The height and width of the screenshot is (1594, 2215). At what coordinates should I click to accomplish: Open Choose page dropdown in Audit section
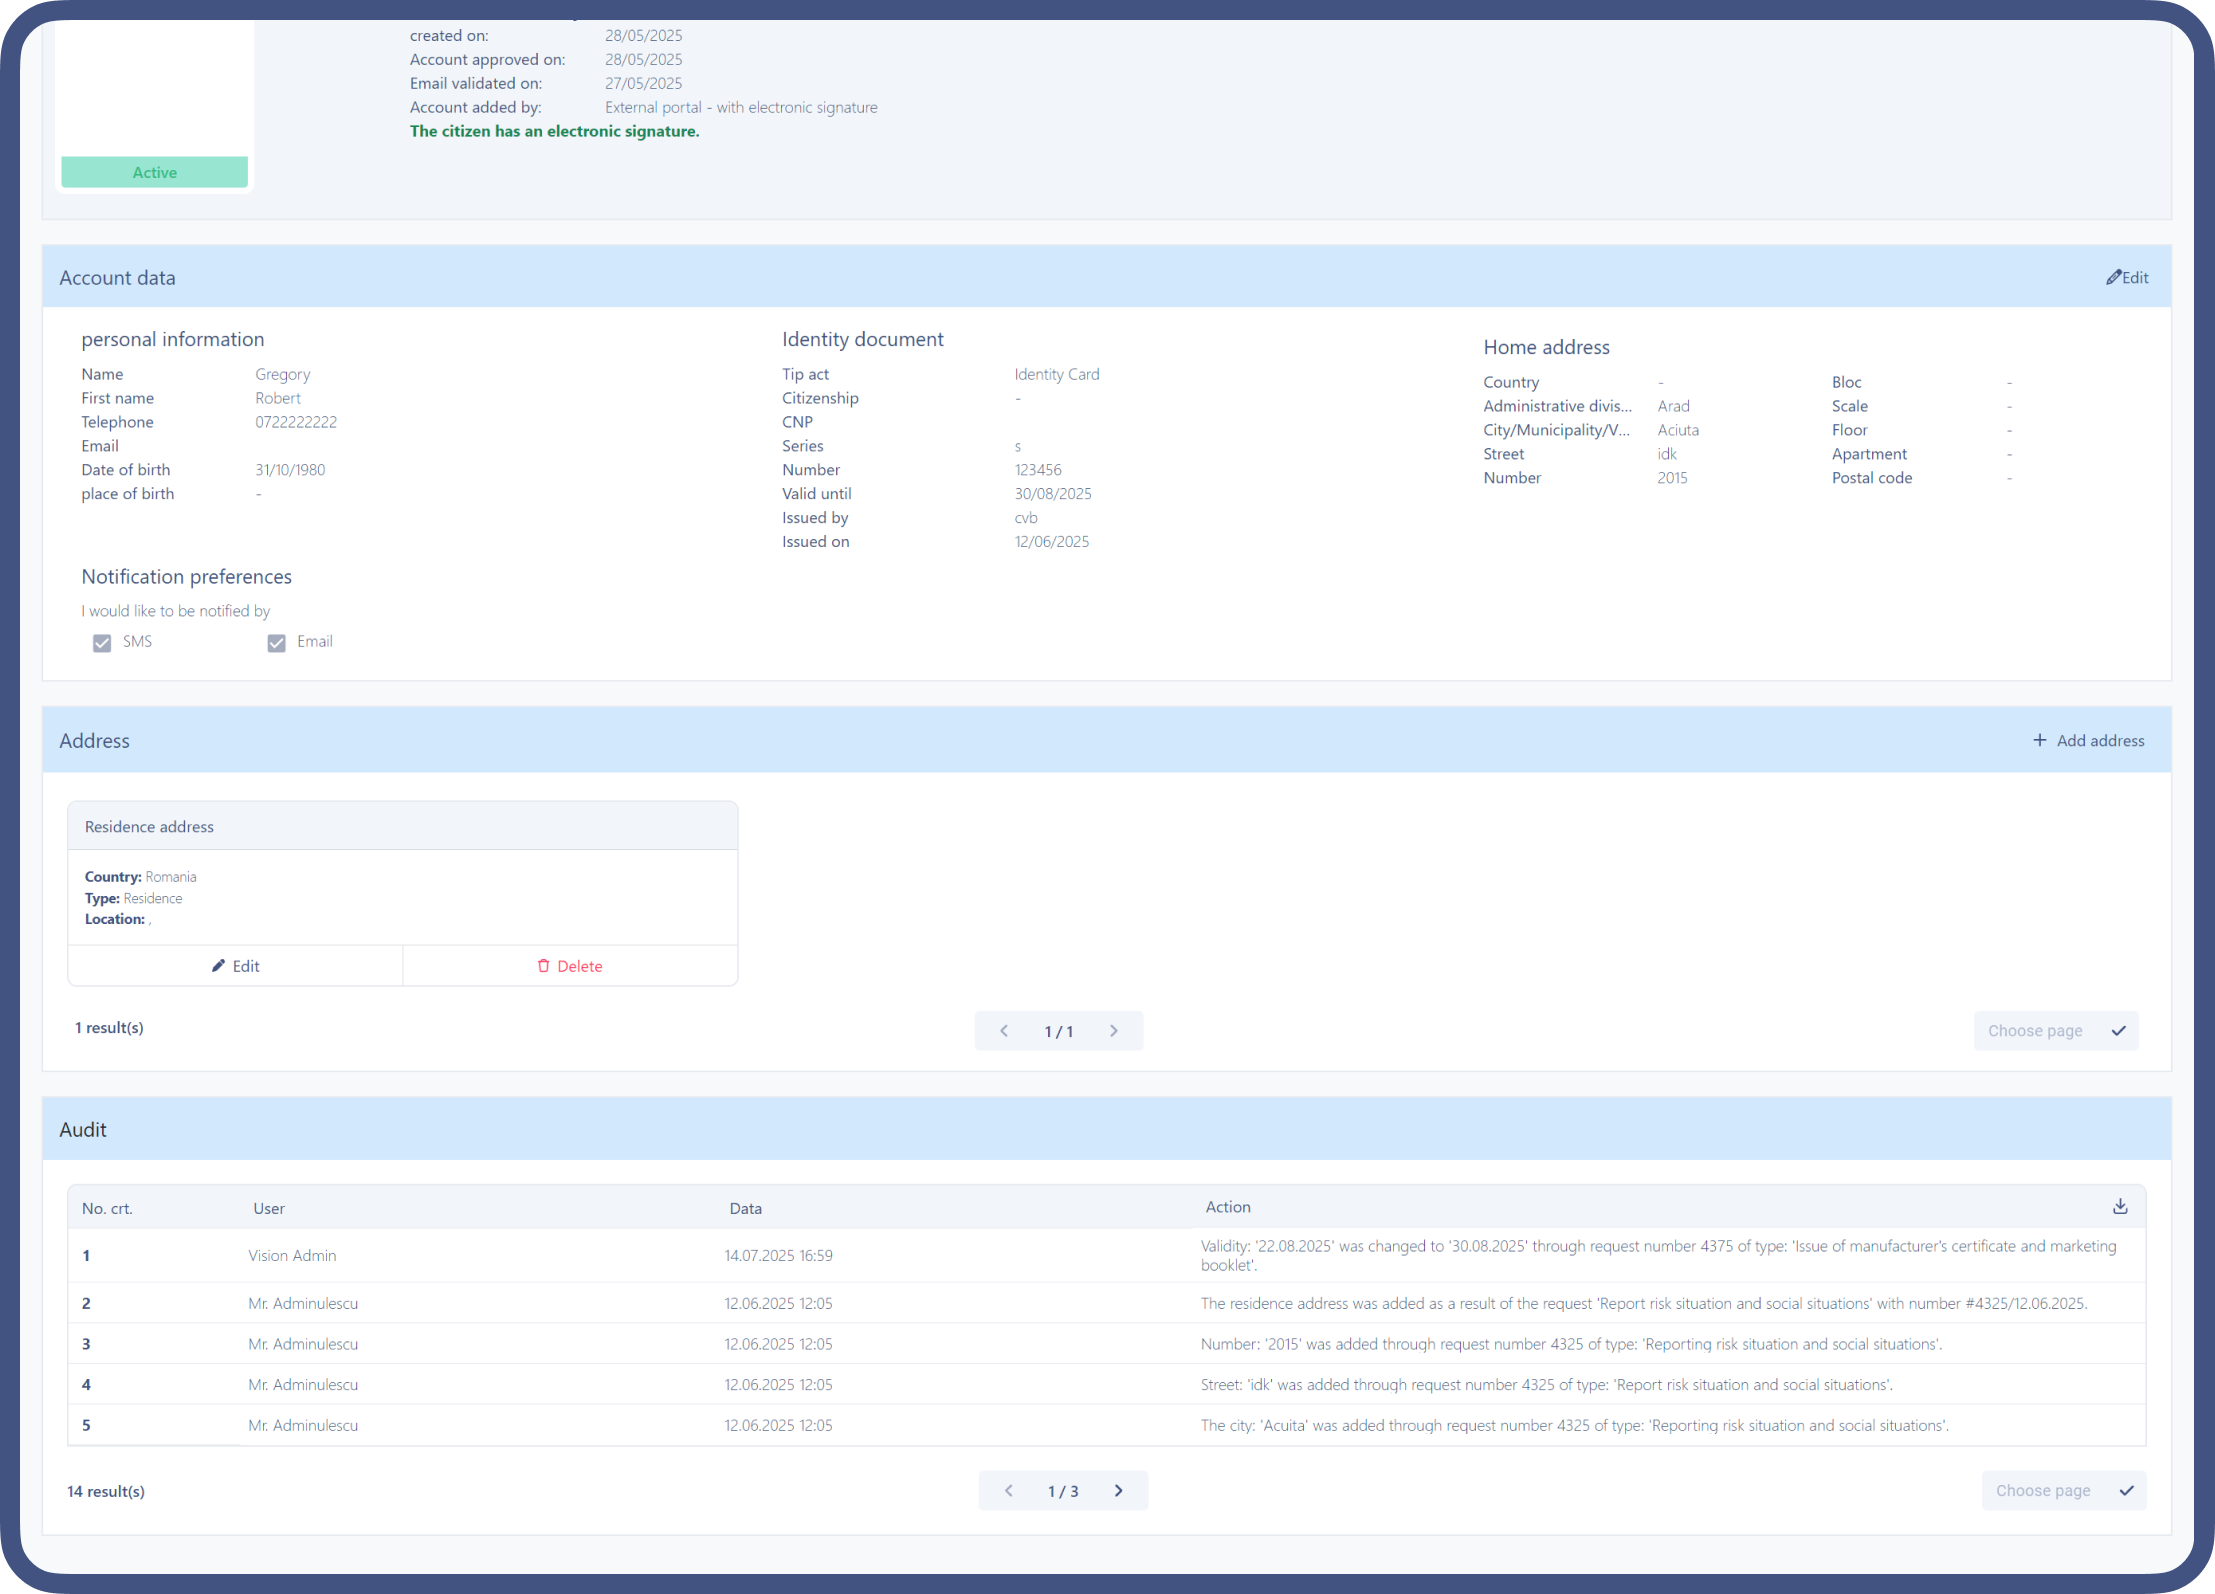point(2064,1491)
